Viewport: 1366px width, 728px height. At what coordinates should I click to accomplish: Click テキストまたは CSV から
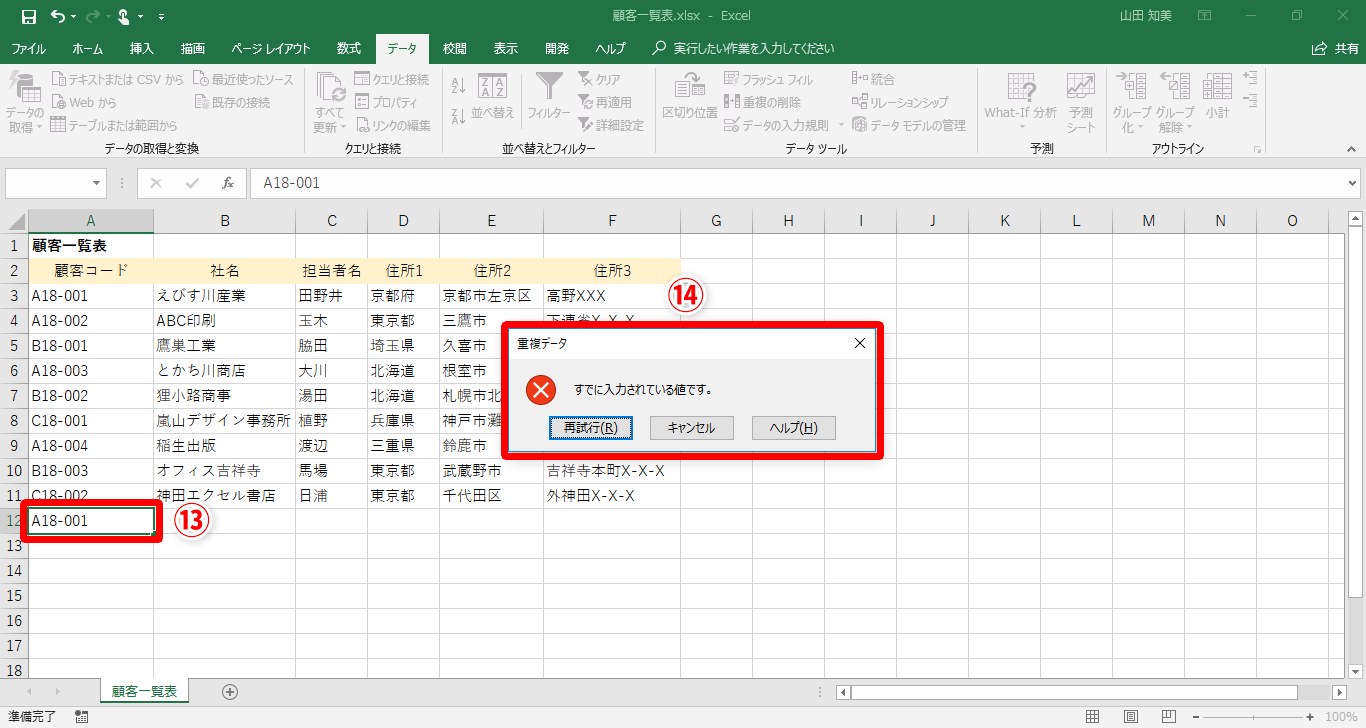point(118,79)
